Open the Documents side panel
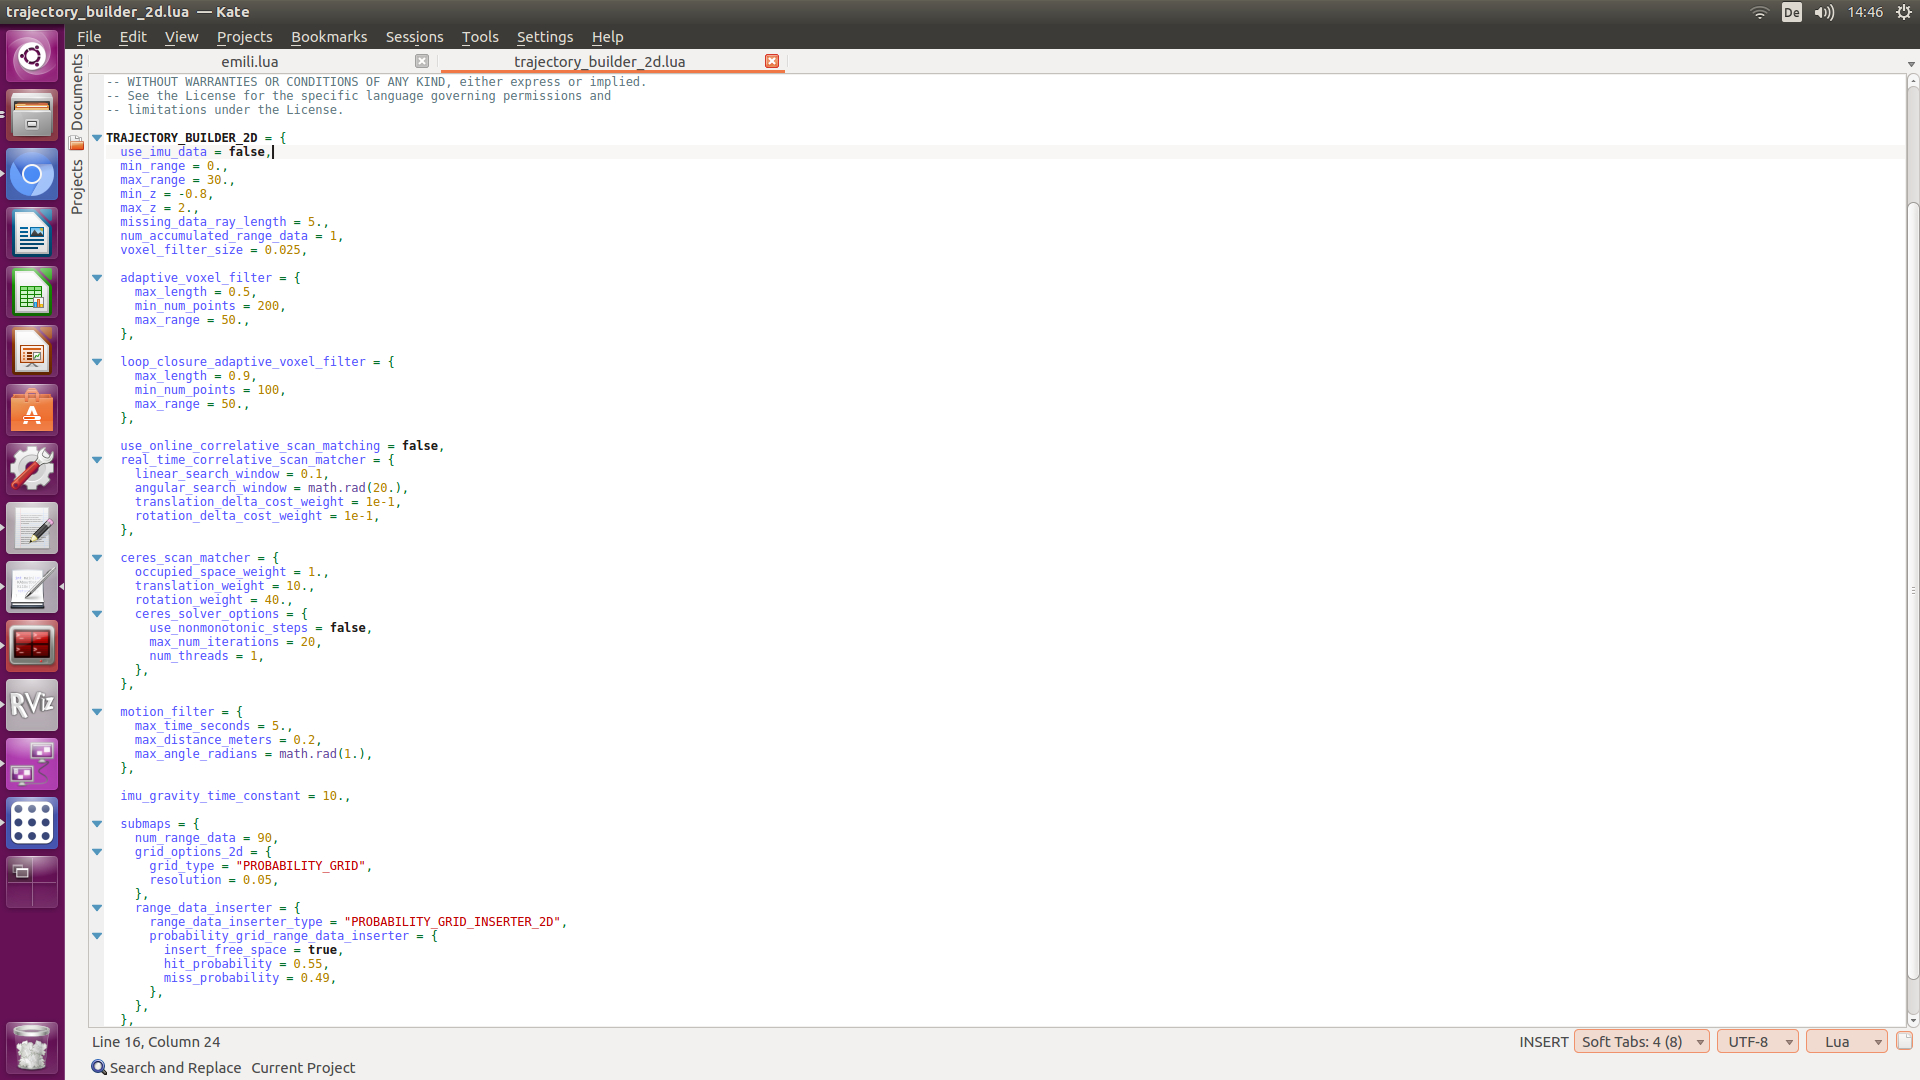 coord(77,92)
